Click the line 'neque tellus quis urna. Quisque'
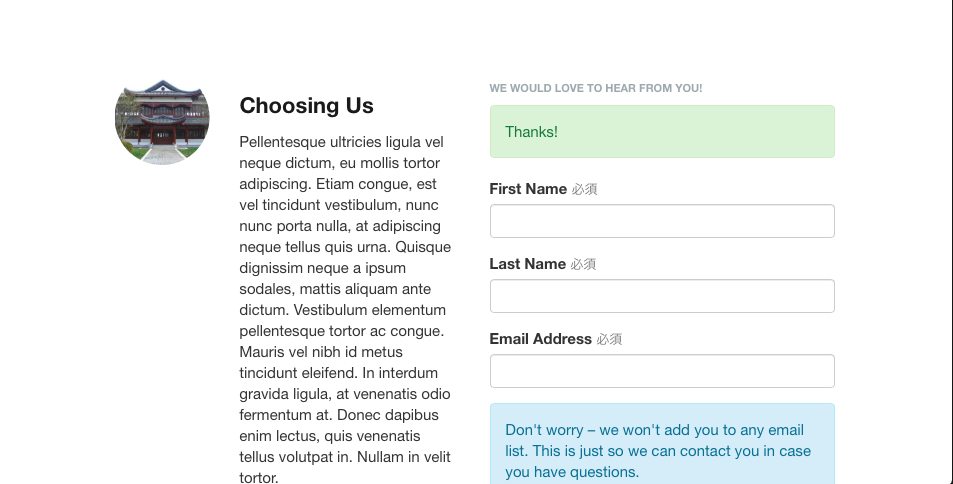 (345, 247)
